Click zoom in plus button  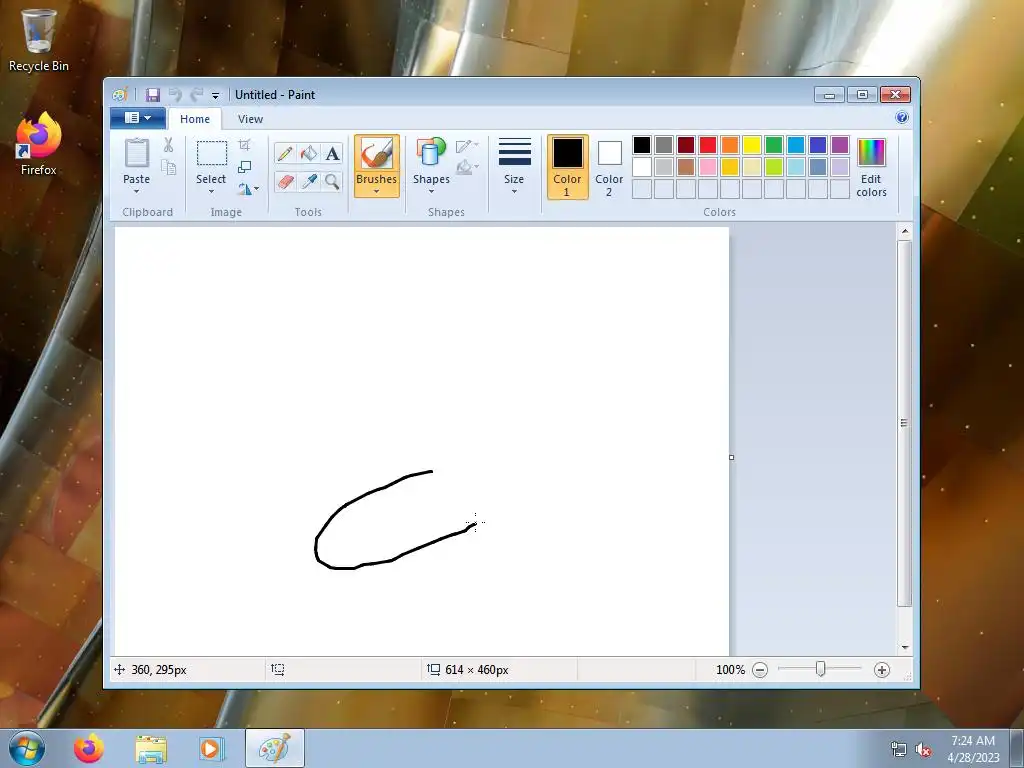point(882,670)
